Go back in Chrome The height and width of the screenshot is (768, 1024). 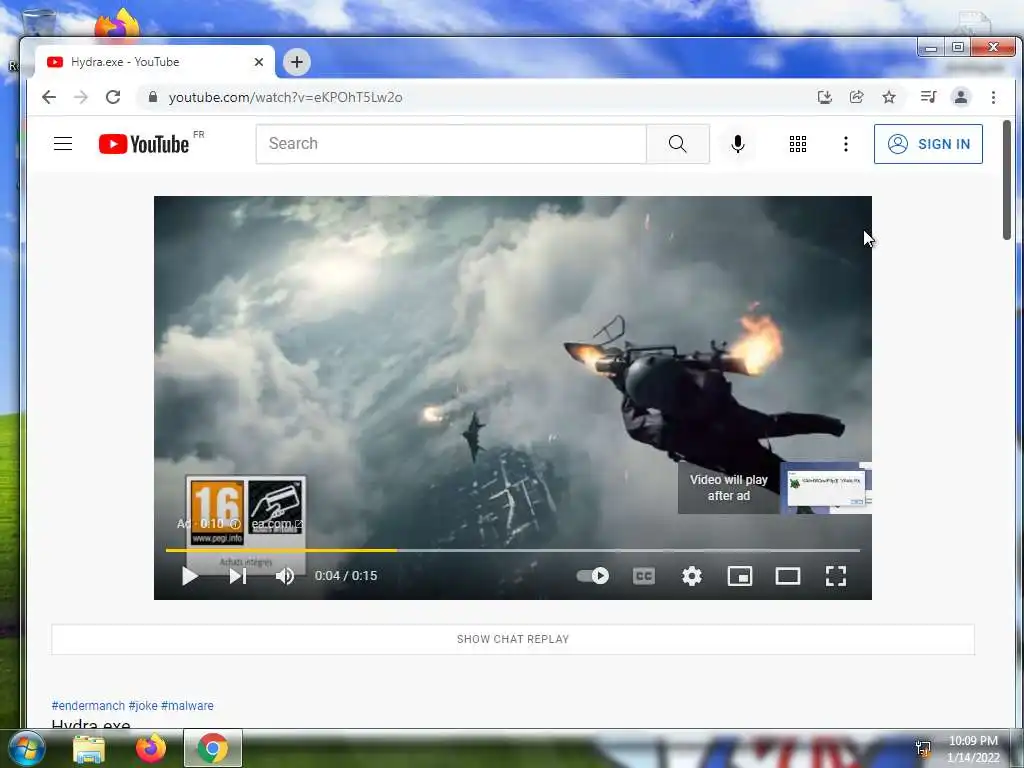pos(49,97)
